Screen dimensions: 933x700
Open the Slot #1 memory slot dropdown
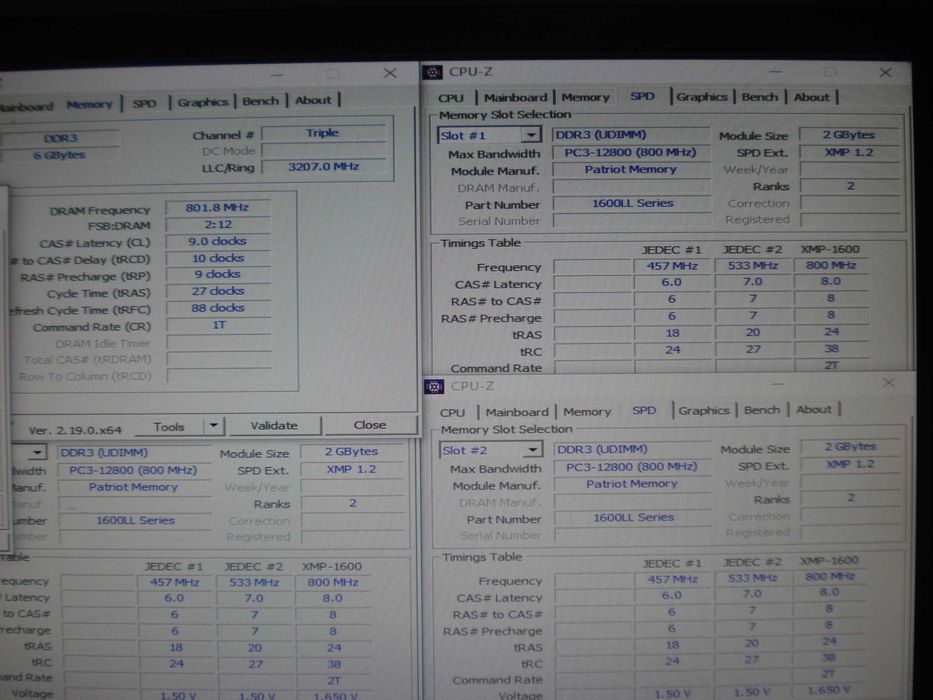530,135
